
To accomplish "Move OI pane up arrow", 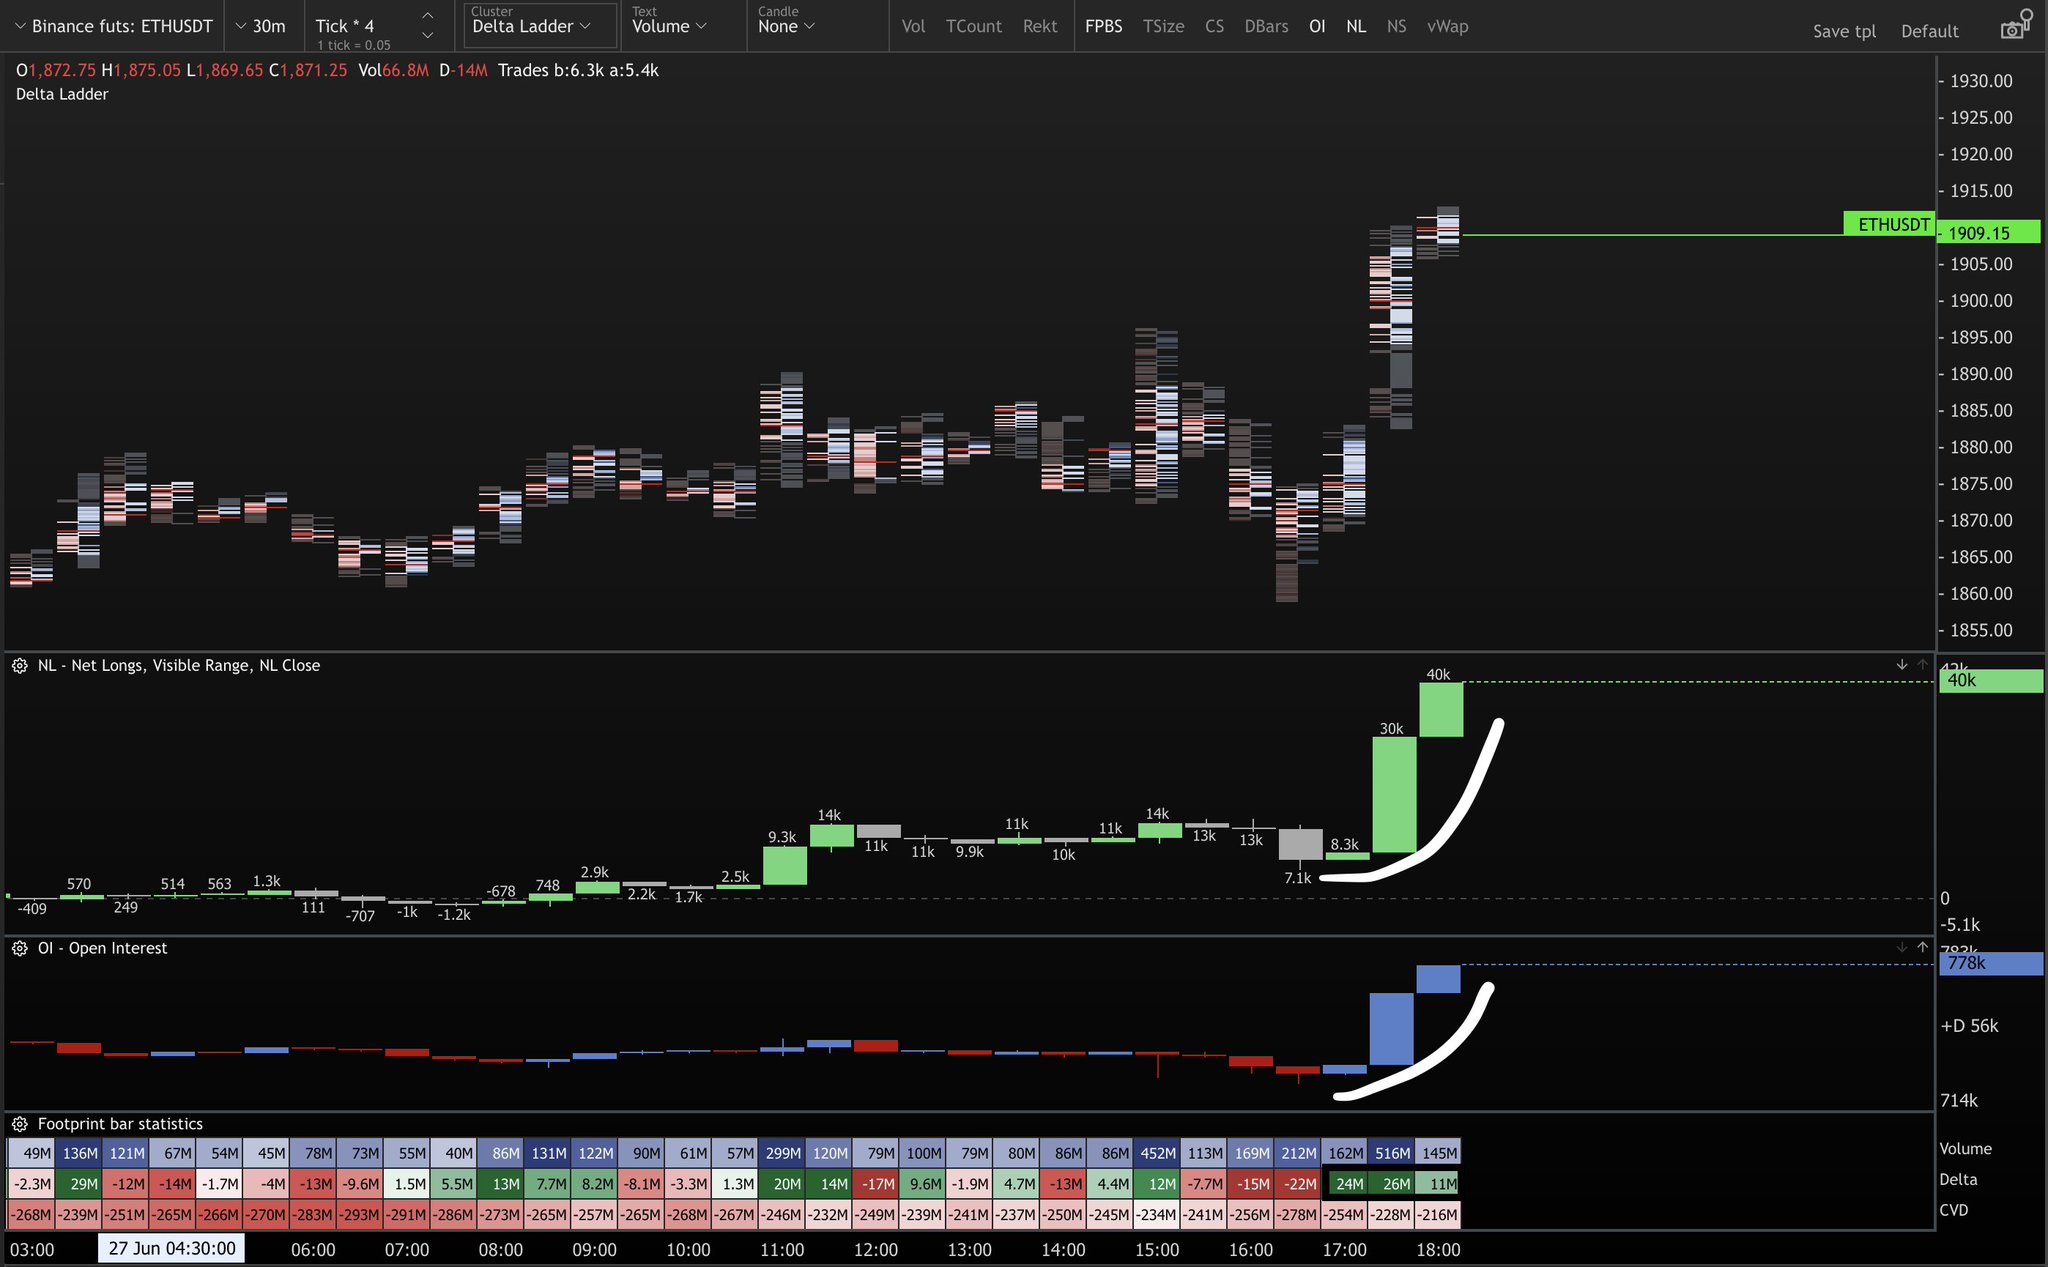I will 1922,947.
